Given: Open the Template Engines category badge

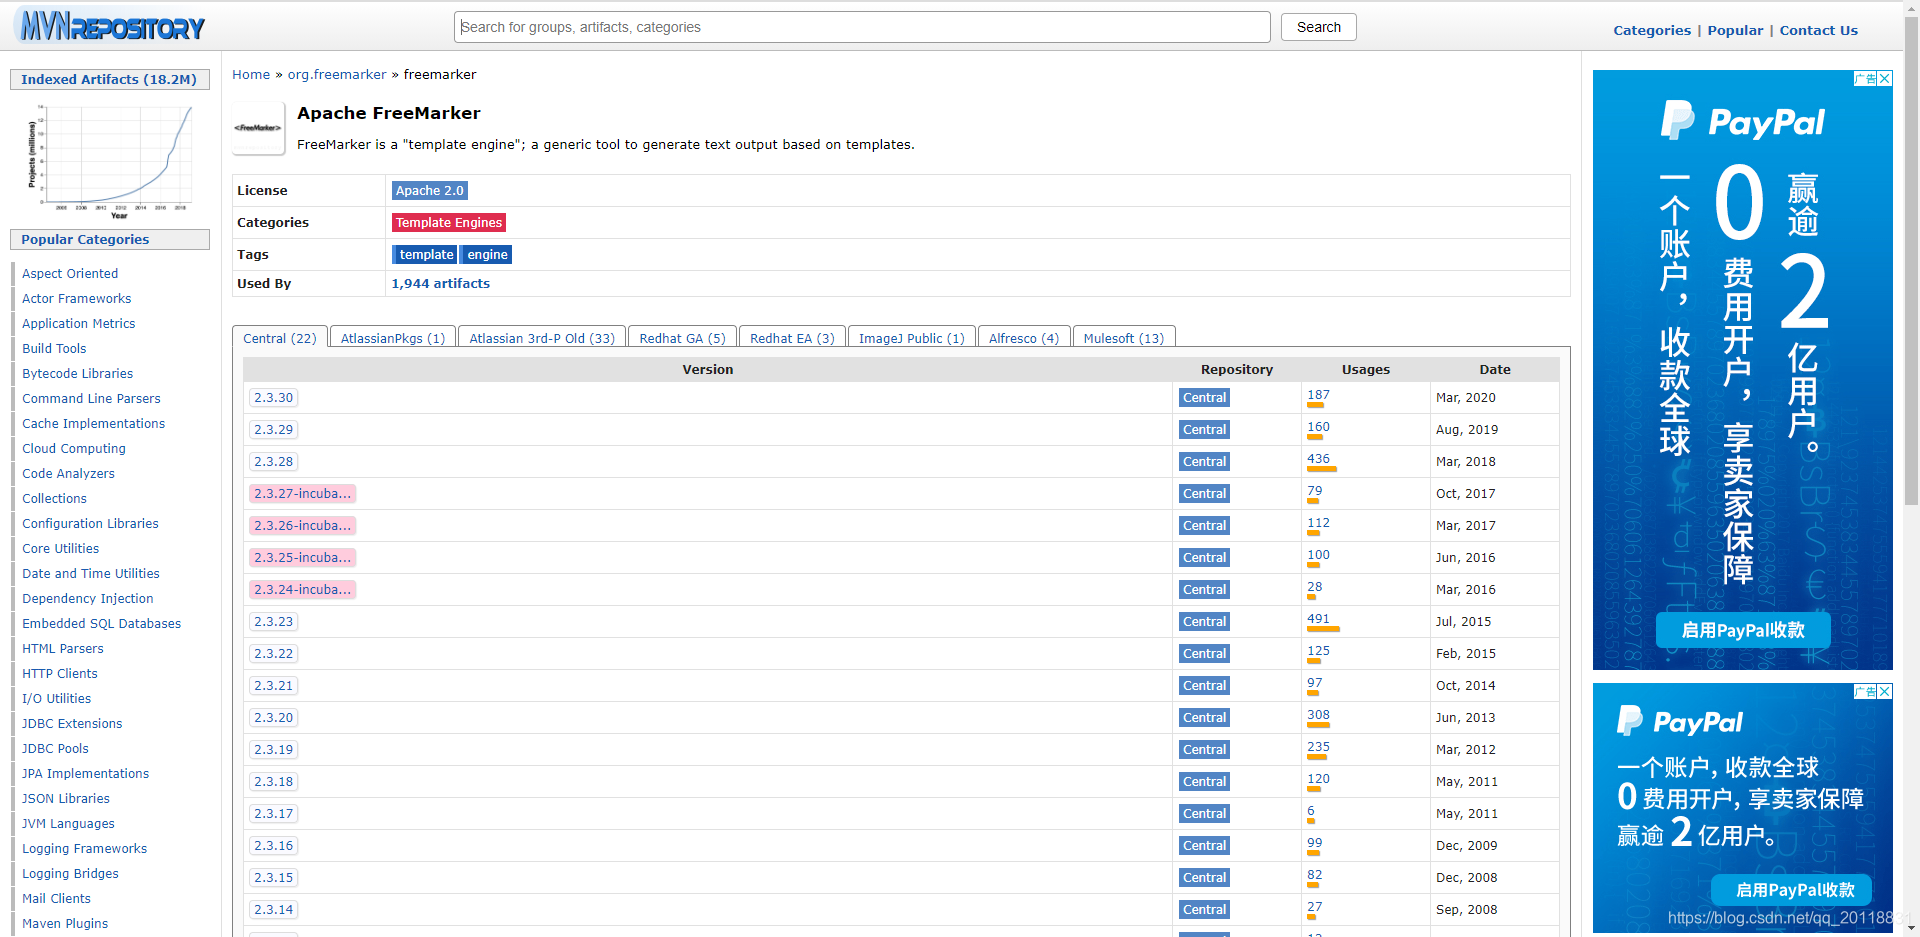Looking at the screenshot, I should [448, 222].
